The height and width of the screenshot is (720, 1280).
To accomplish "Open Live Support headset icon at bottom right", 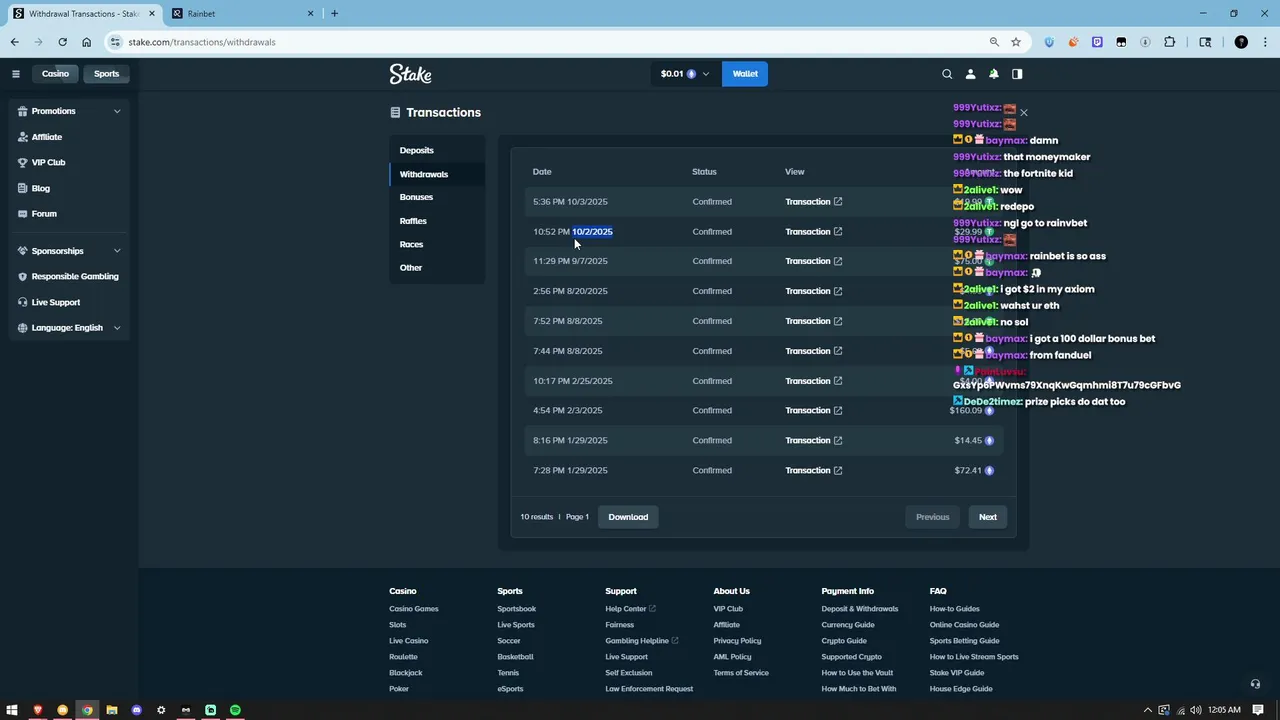I will click(x=1255, y=684).
